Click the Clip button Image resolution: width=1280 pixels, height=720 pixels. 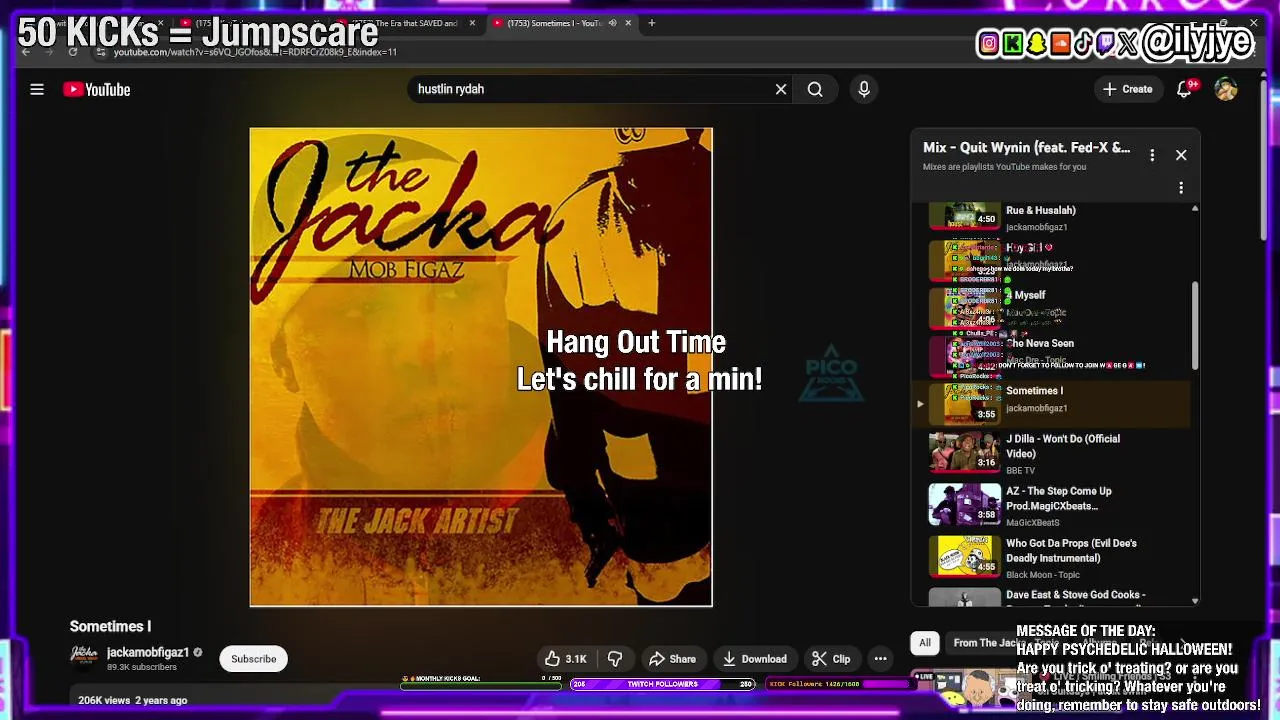click(831, 659)
